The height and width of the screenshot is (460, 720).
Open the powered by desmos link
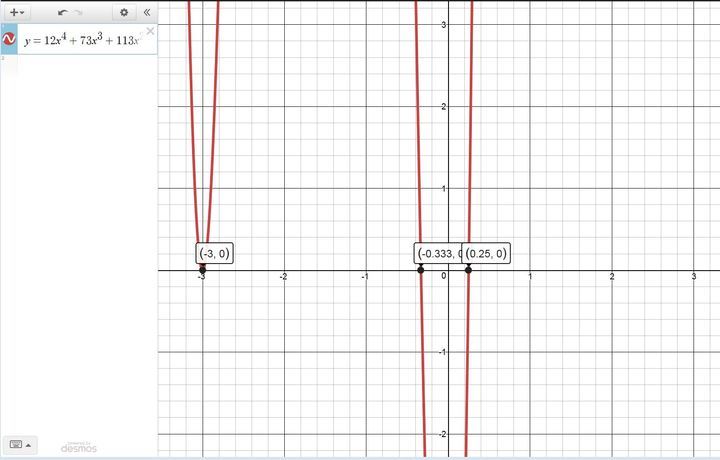click(78, 446)
